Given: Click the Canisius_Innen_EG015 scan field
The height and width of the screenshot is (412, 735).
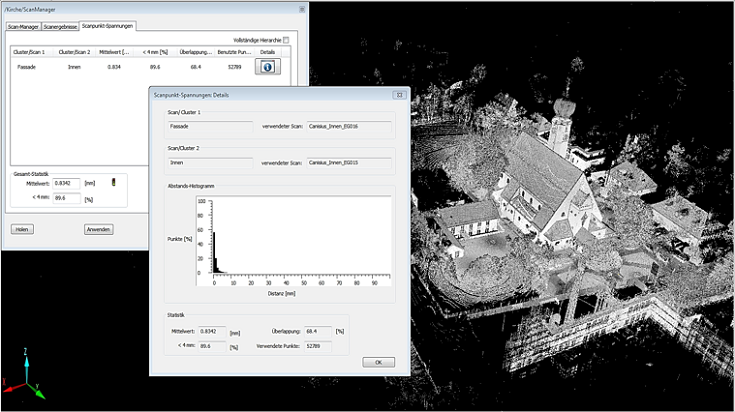Looking at the screenshot, I should pos(349,163).
